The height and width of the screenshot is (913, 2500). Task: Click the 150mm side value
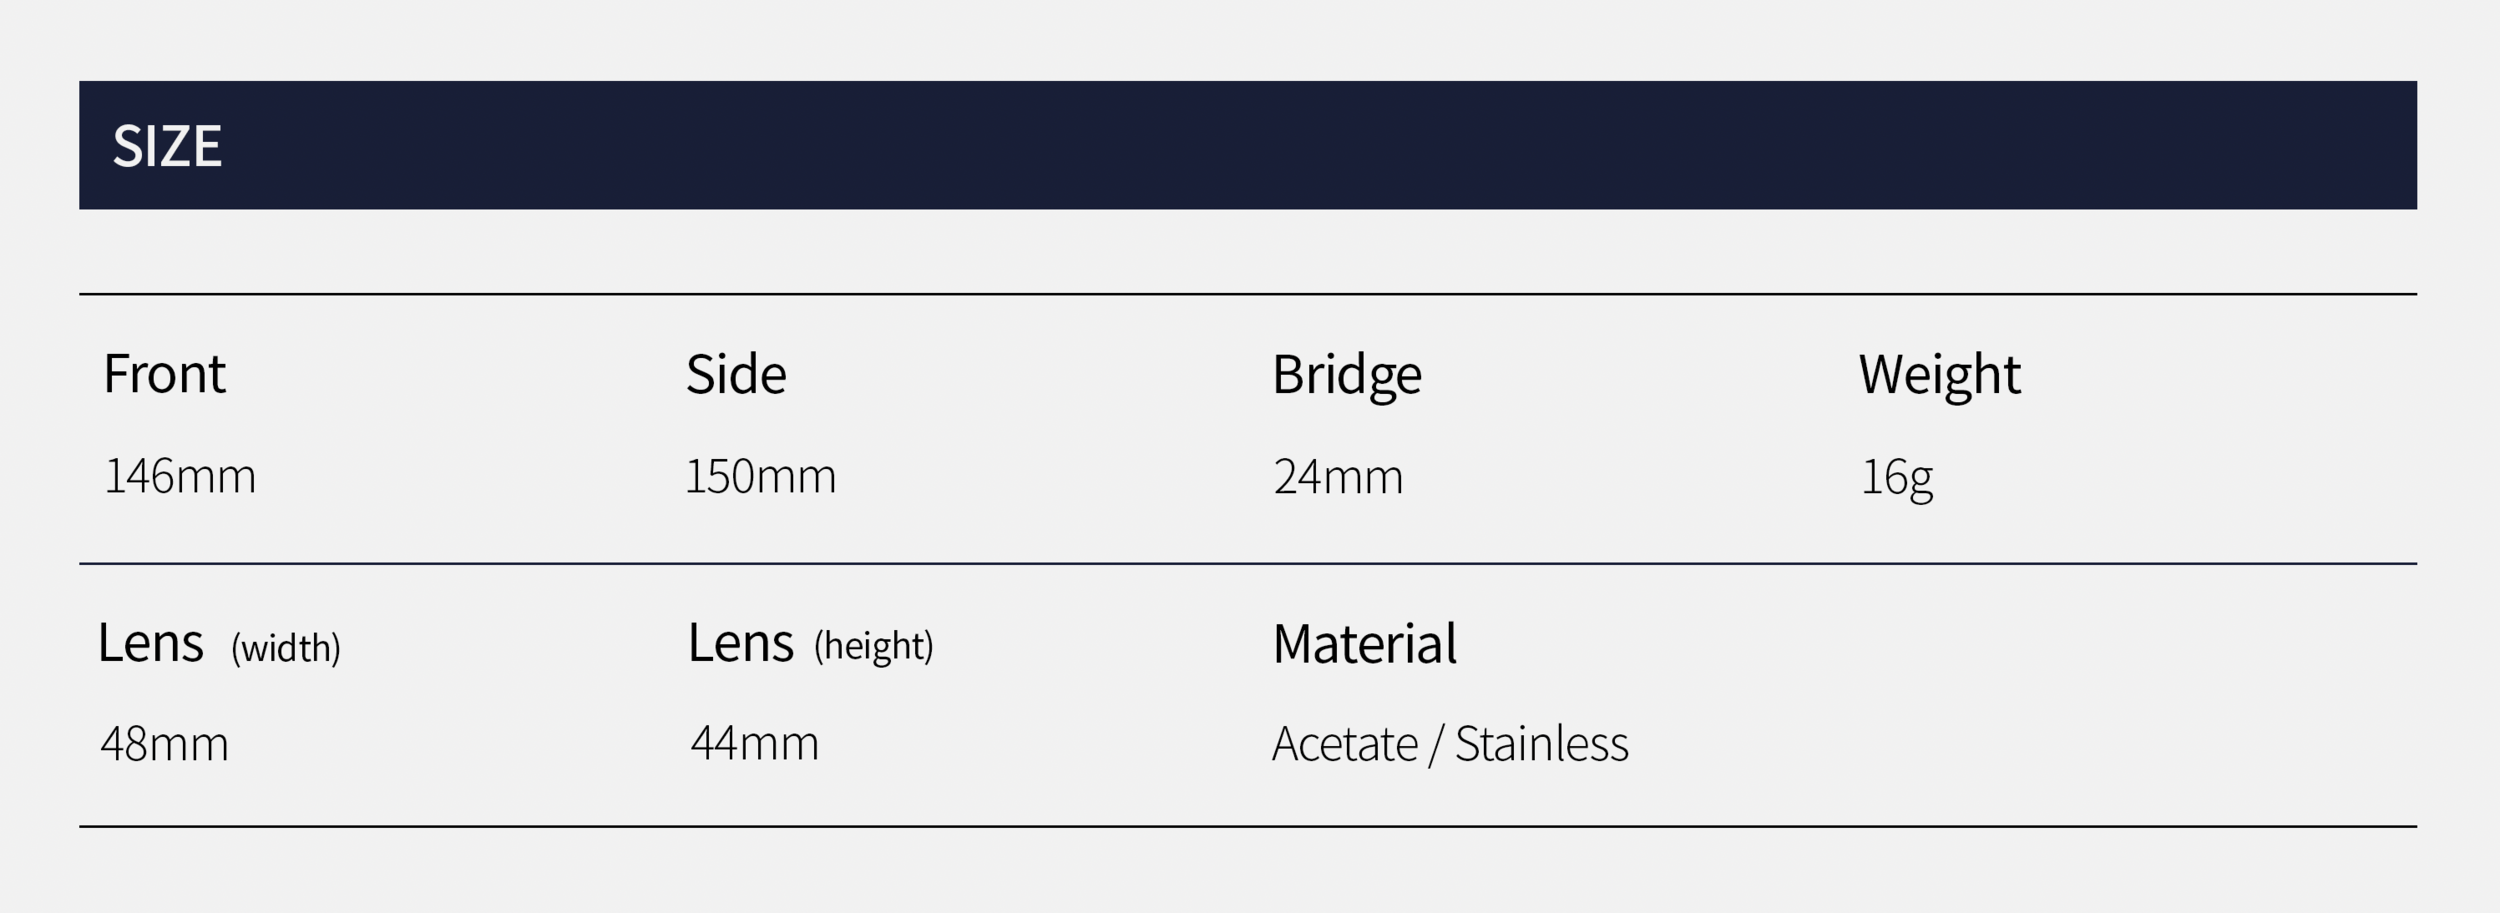[760, 476]
